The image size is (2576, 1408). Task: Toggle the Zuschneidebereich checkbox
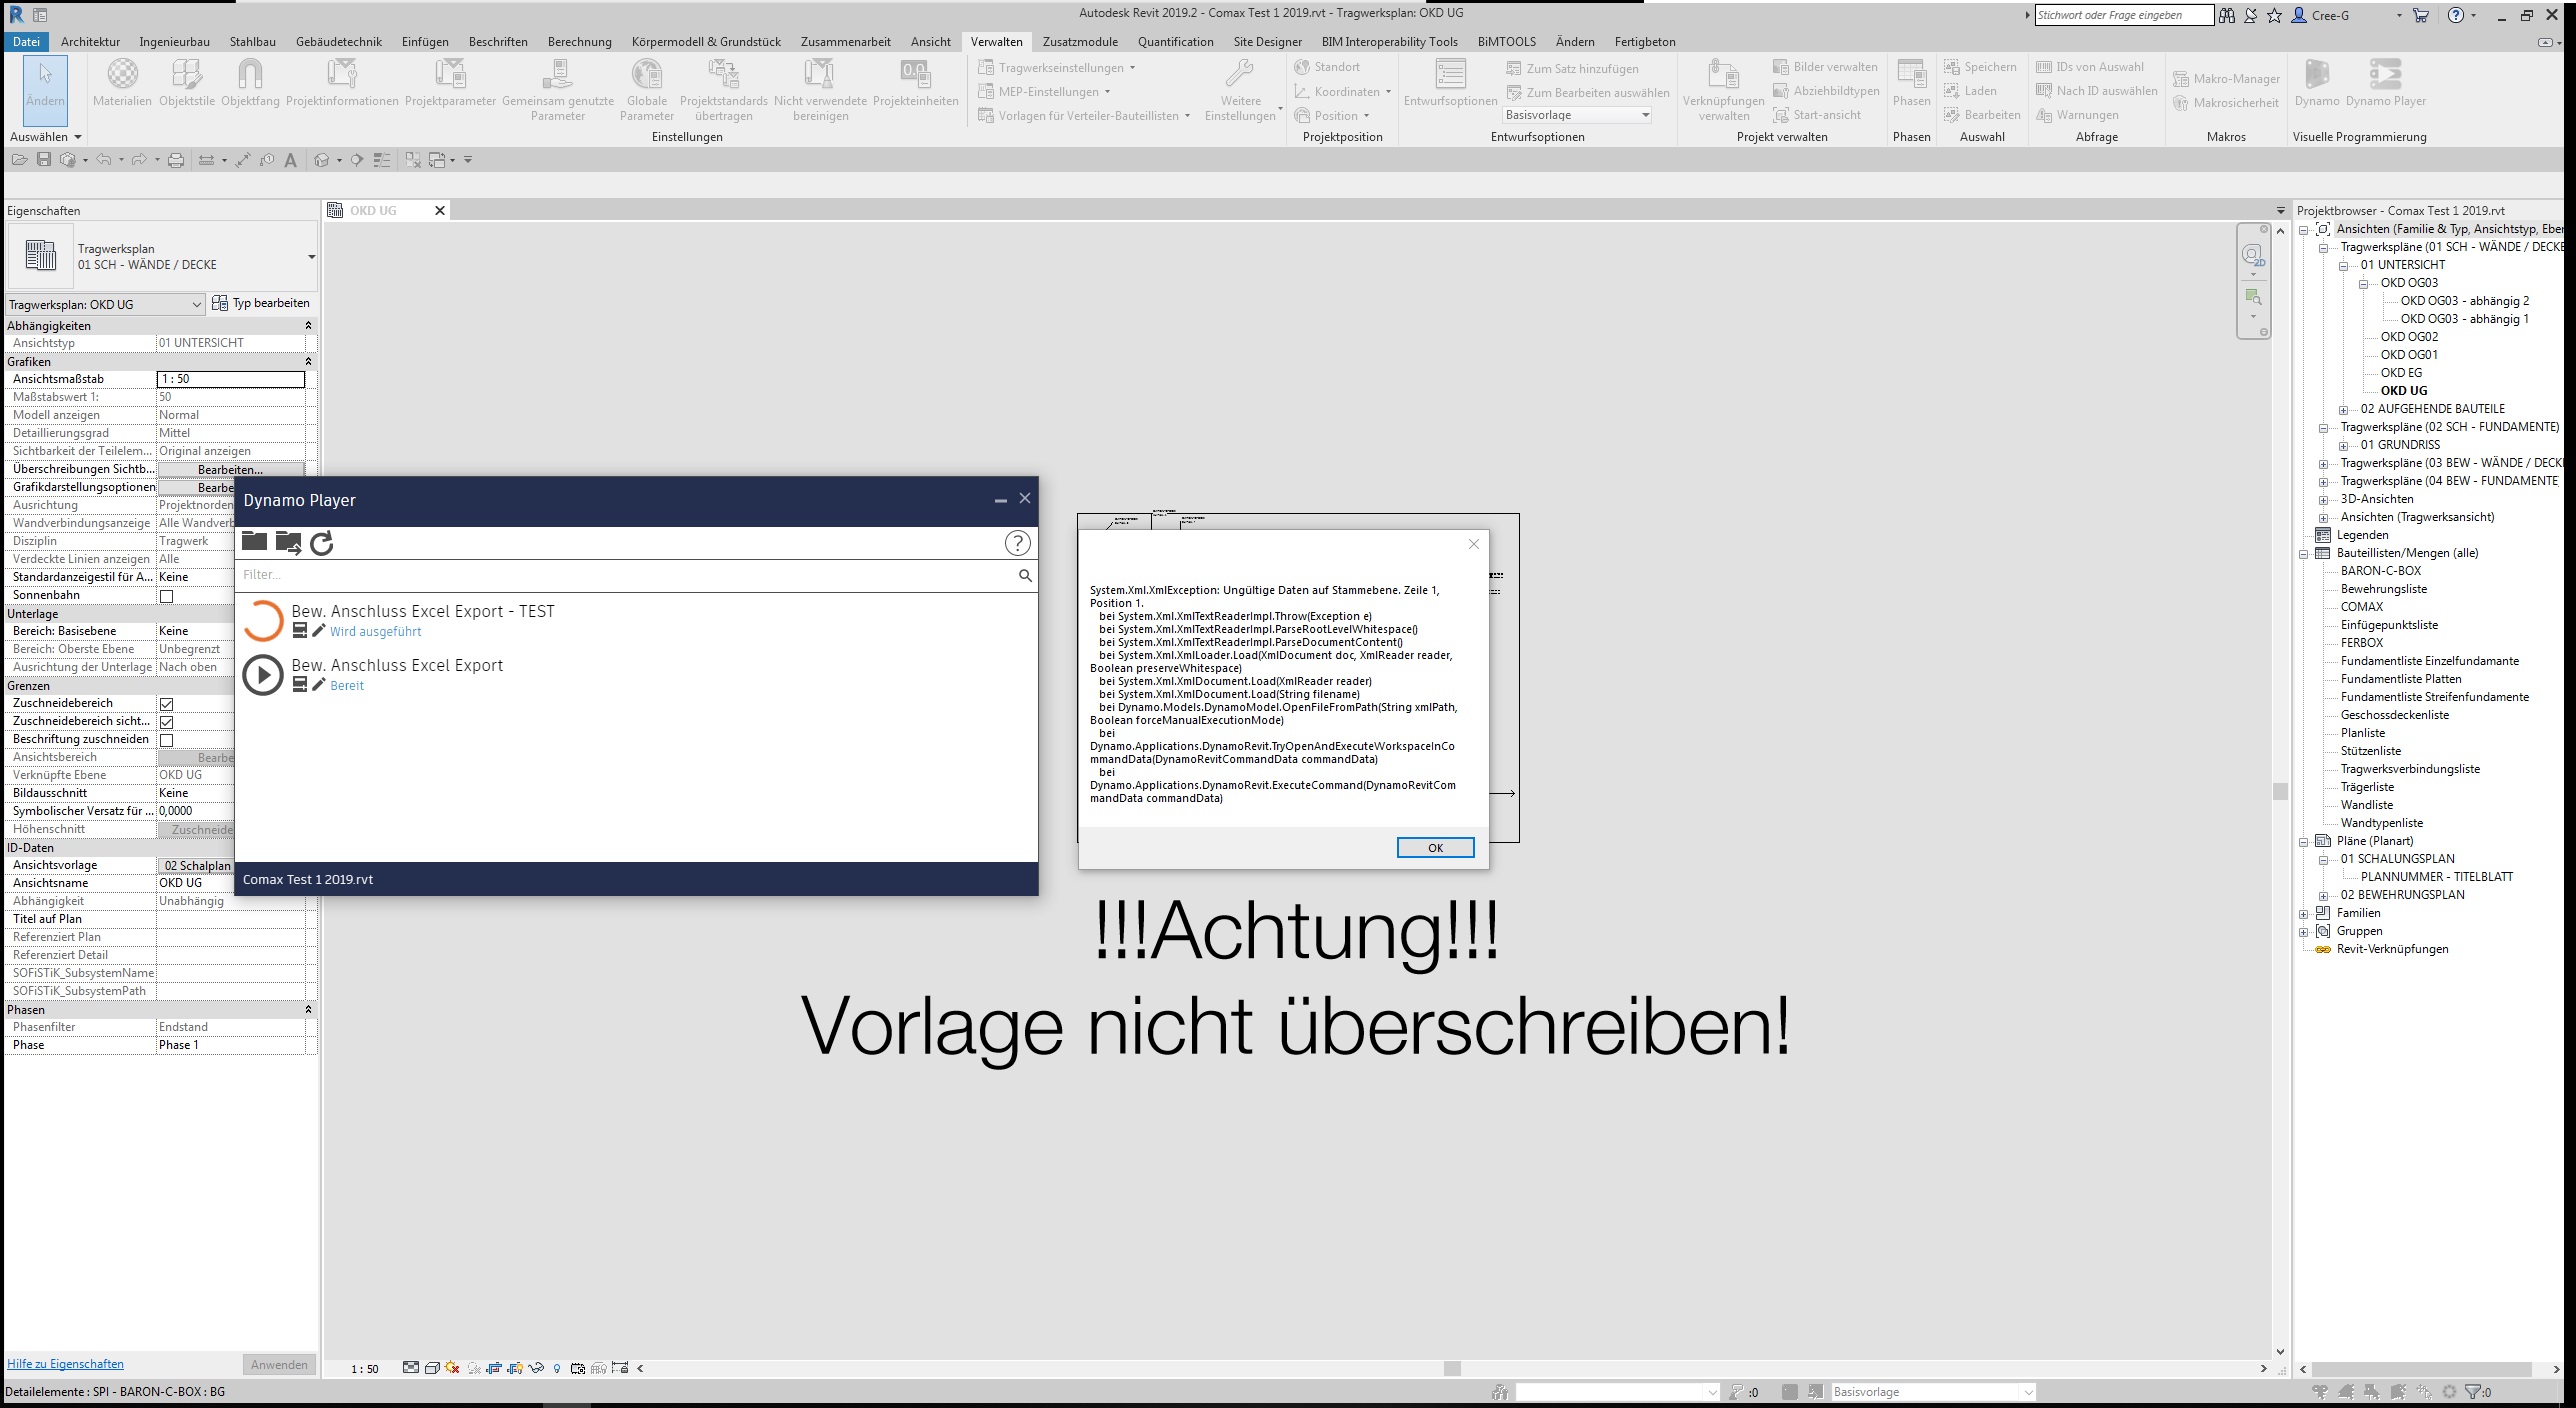pos(167,704)
